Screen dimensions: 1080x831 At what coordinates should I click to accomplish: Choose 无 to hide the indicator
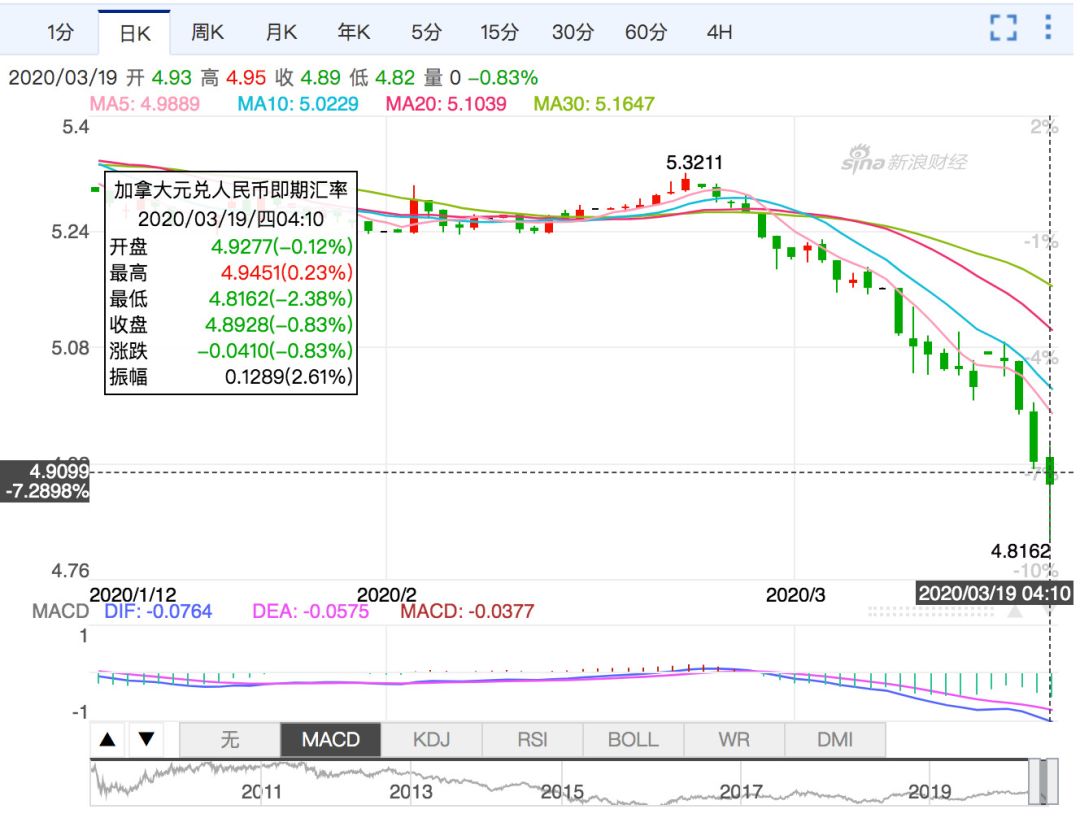coord(231,739)
